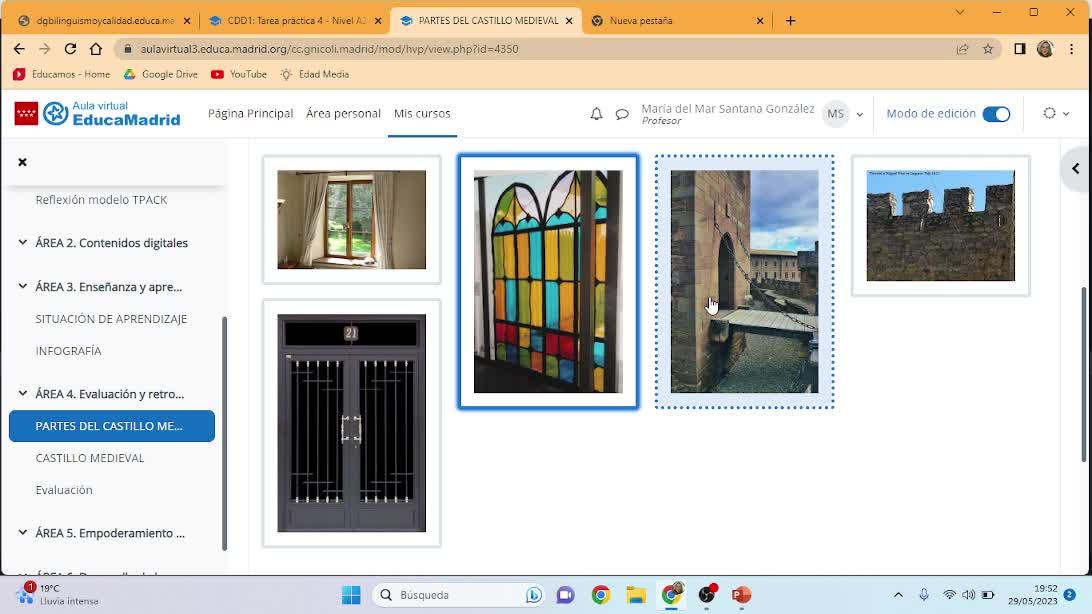Click the tab search chevron in title bar

coord(960,12)
